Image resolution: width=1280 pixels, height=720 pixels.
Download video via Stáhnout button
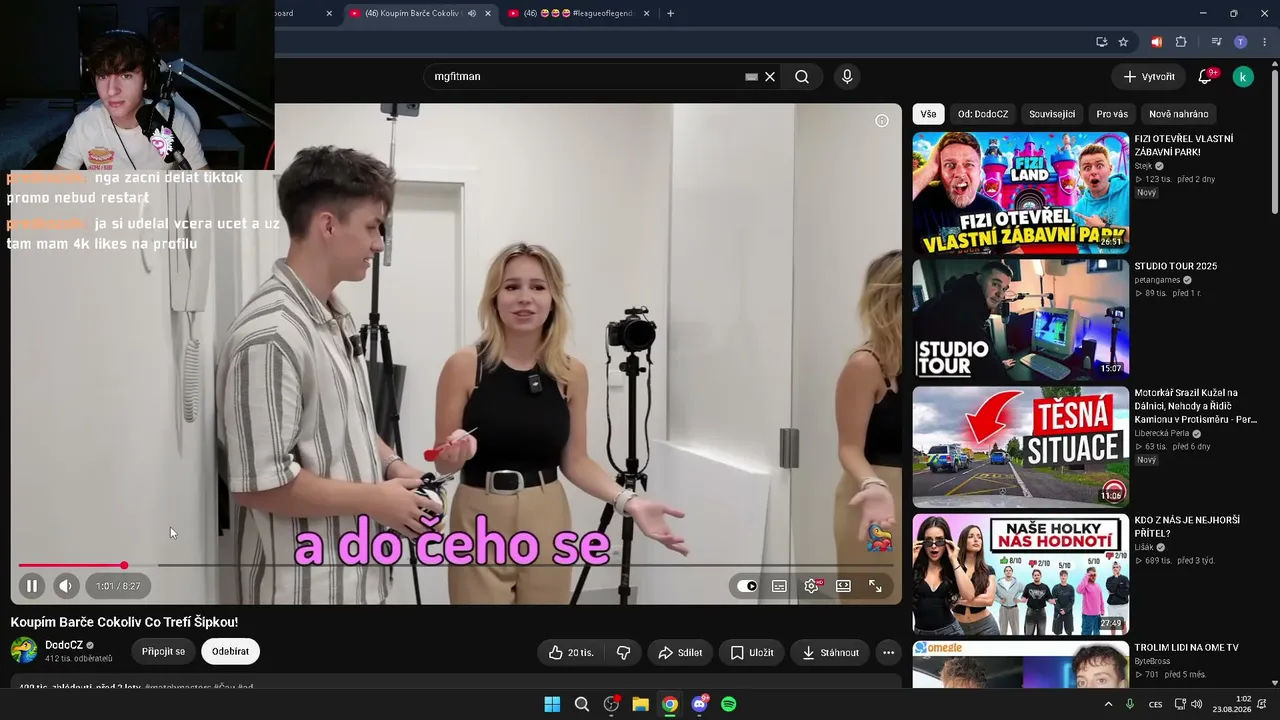[830, 653]
